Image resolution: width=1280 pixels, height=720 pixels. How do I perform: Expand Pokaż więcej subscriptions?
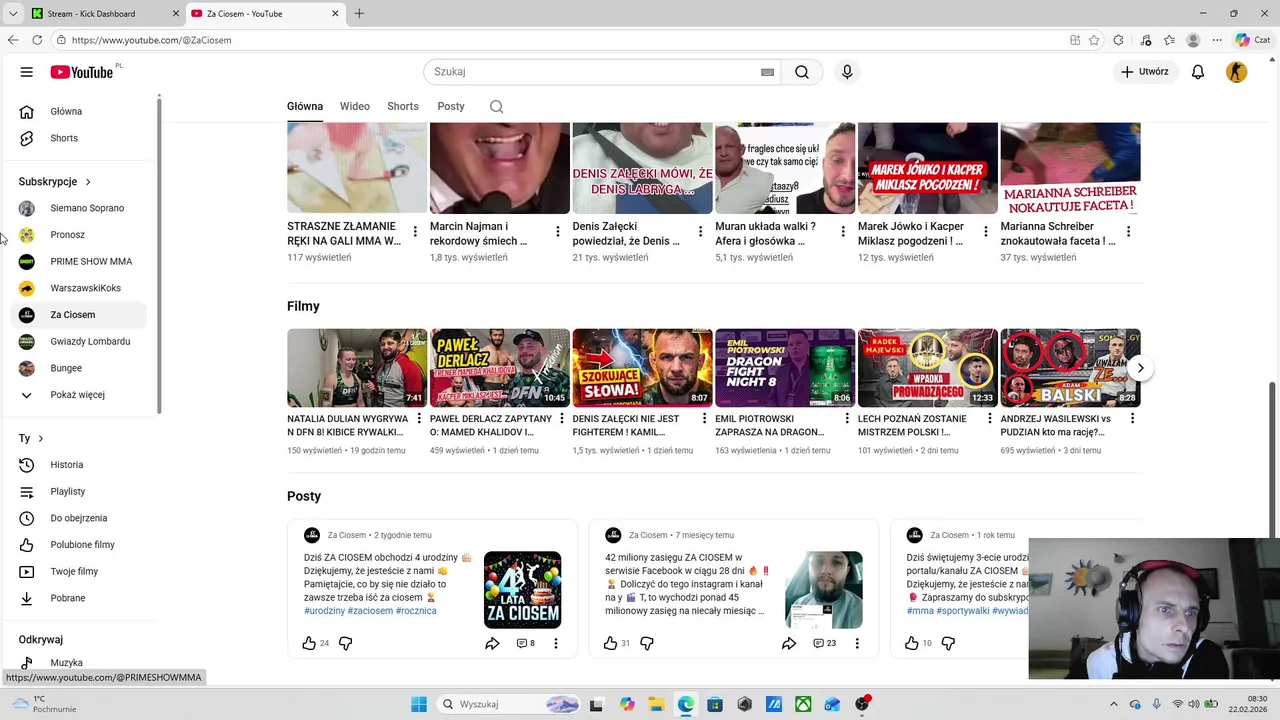[x=77, y=395]
